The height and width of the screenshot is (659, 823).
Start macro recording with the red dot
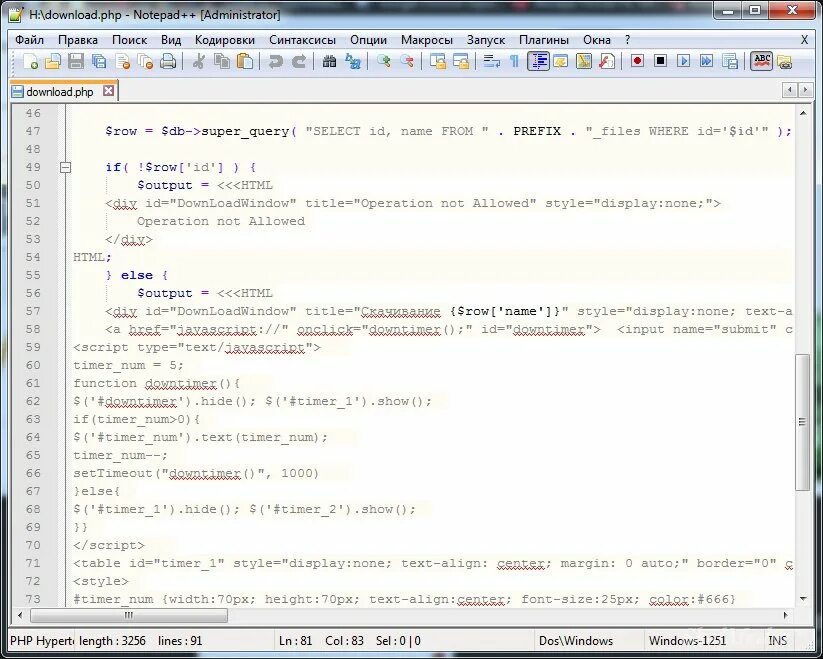click(637, 61)
